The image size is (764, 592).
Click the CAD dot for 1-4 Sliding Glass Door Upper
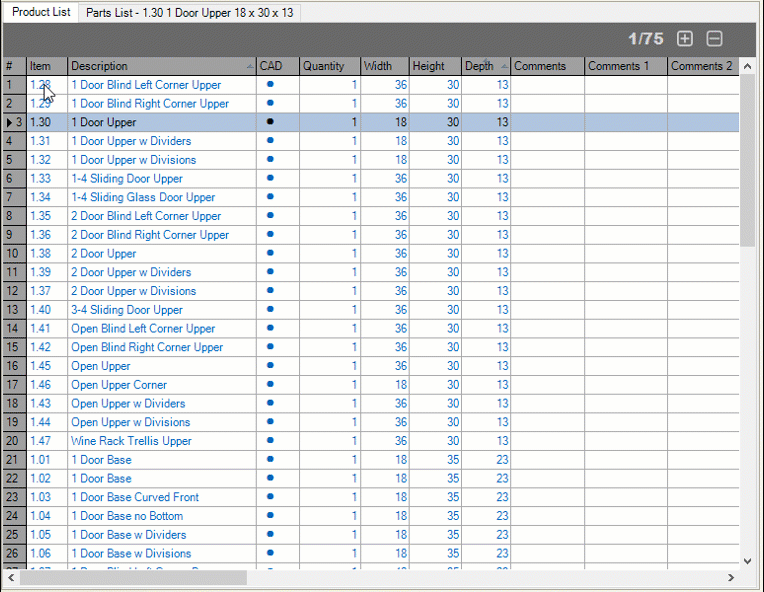(x=270, y=196)
